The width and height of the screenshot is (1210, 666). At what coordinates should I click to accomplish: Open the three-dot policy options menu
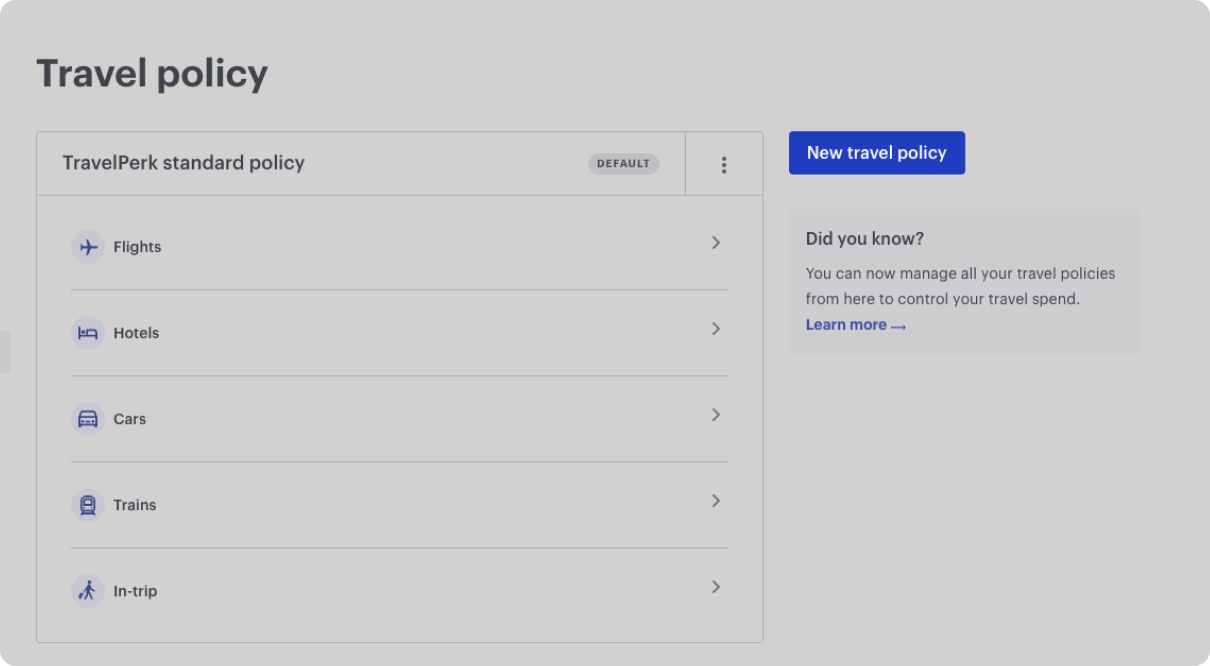pyautogui.click(x=724, y=165)
